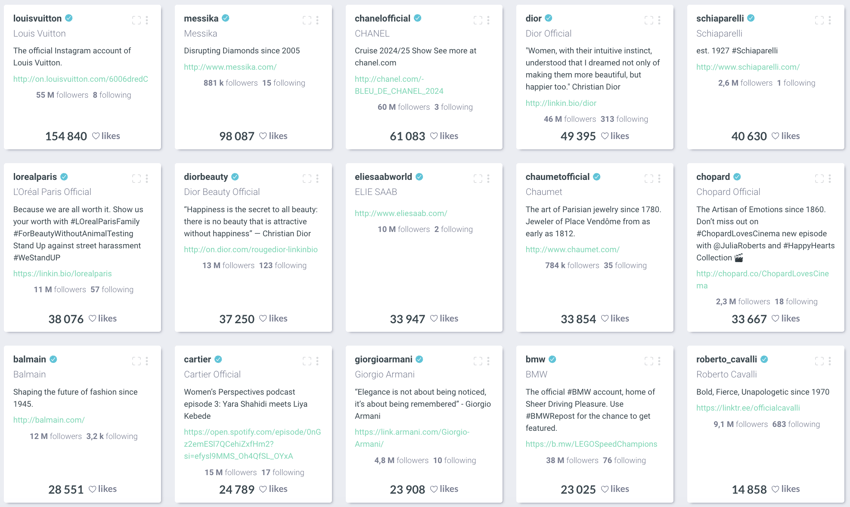Image resolution: width=850 pixels, height=507 pixels.
Task: Follow the http://linkin.bio/dior link
Action: pos(561,103)
